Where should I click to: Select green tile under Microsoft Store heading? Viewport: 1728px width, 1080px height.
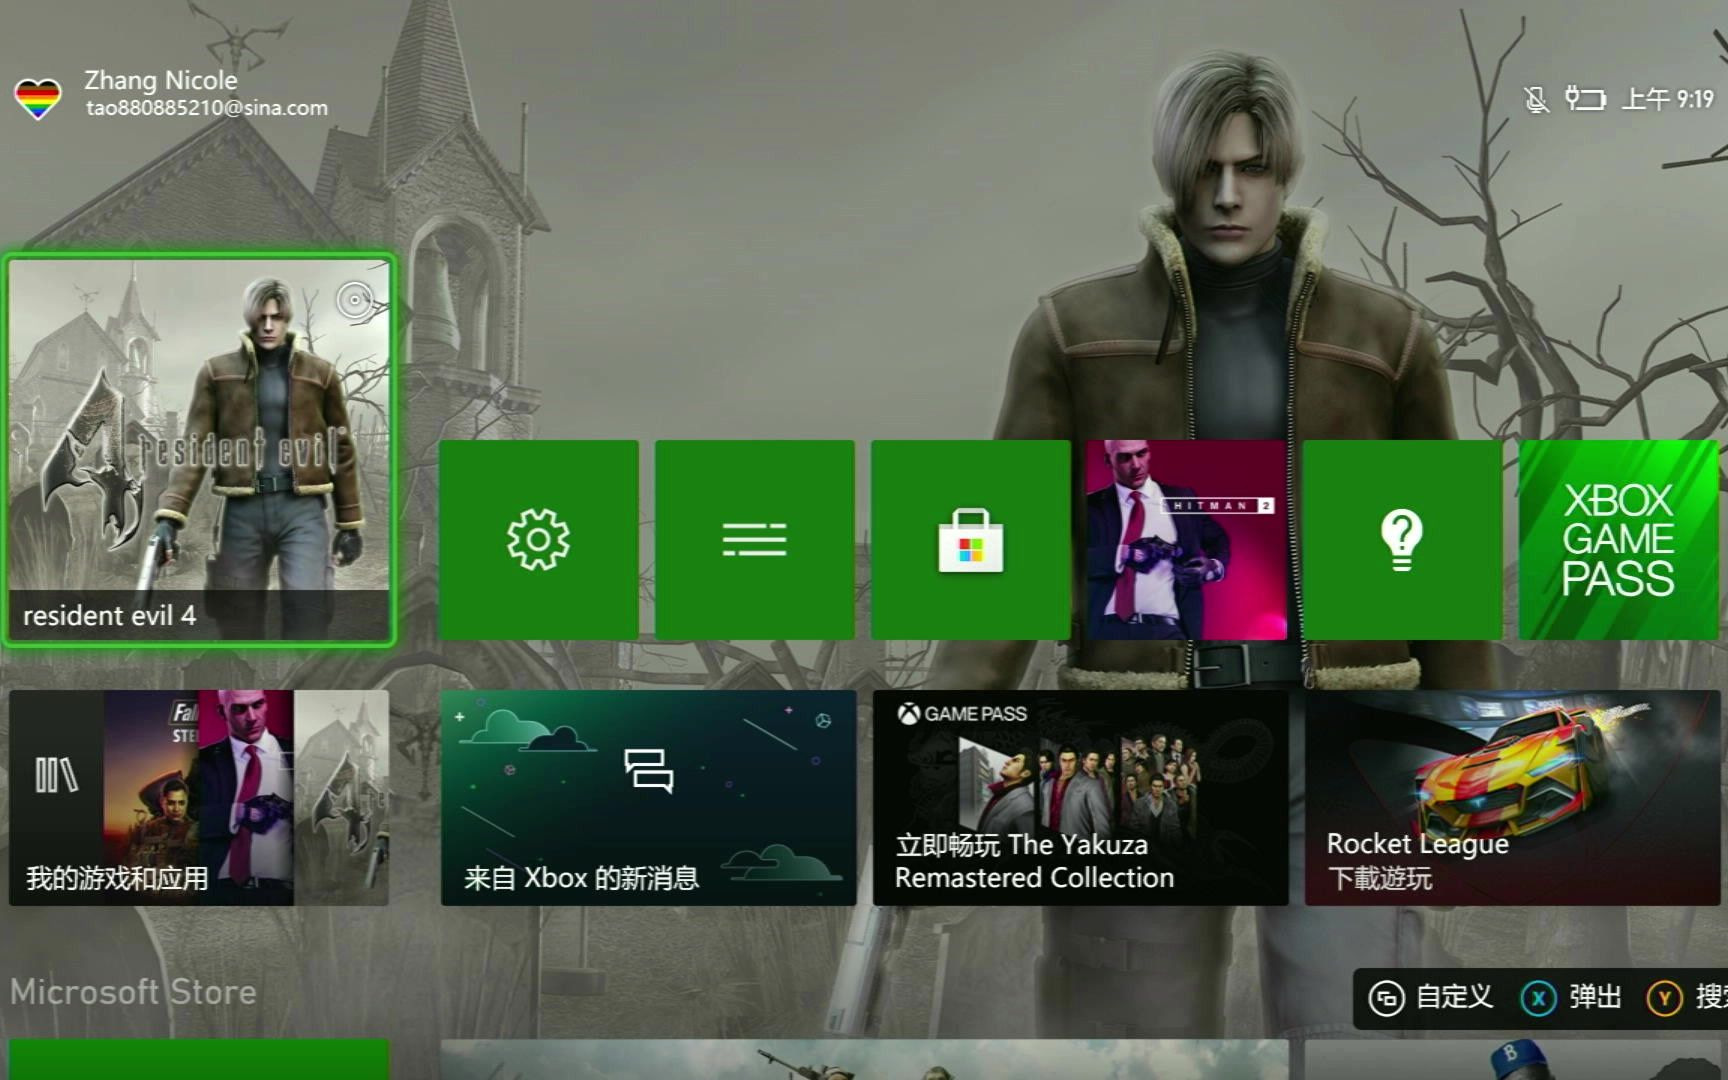point(199,1059)
